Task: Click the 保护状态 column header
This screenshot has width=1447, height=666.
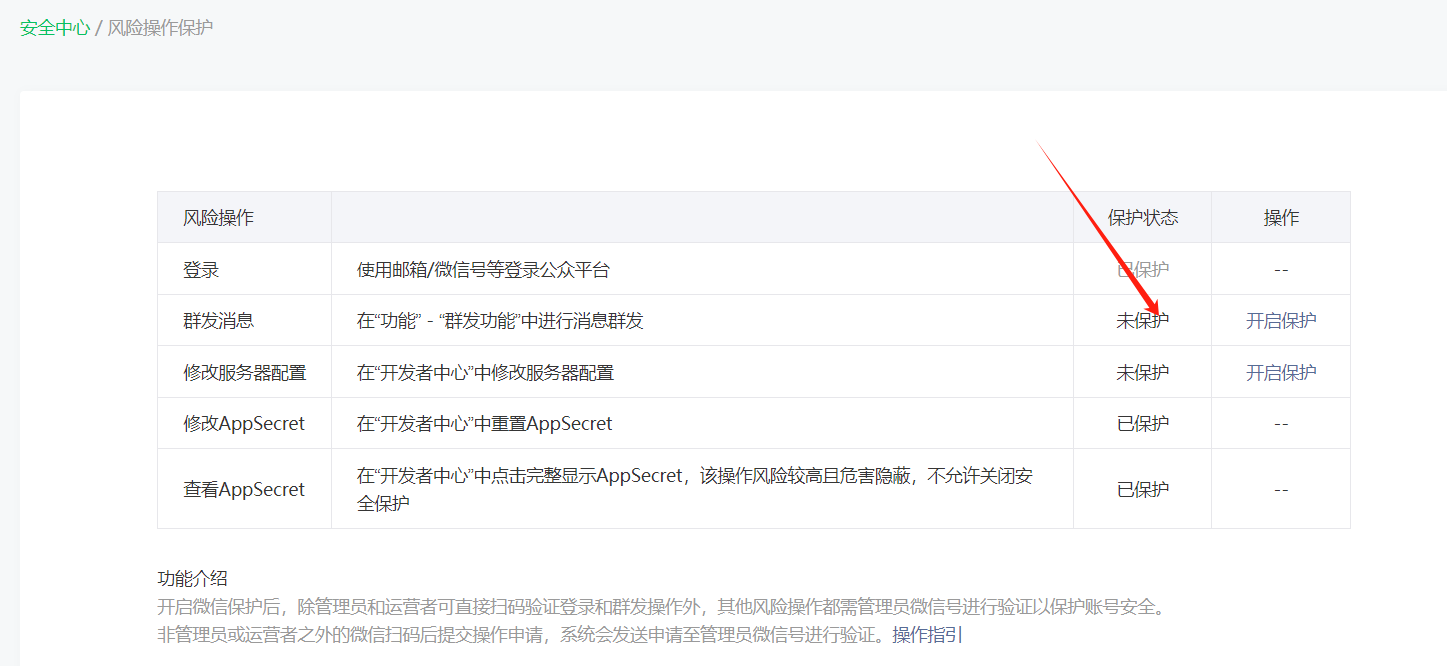Action: click(1142, 218)
